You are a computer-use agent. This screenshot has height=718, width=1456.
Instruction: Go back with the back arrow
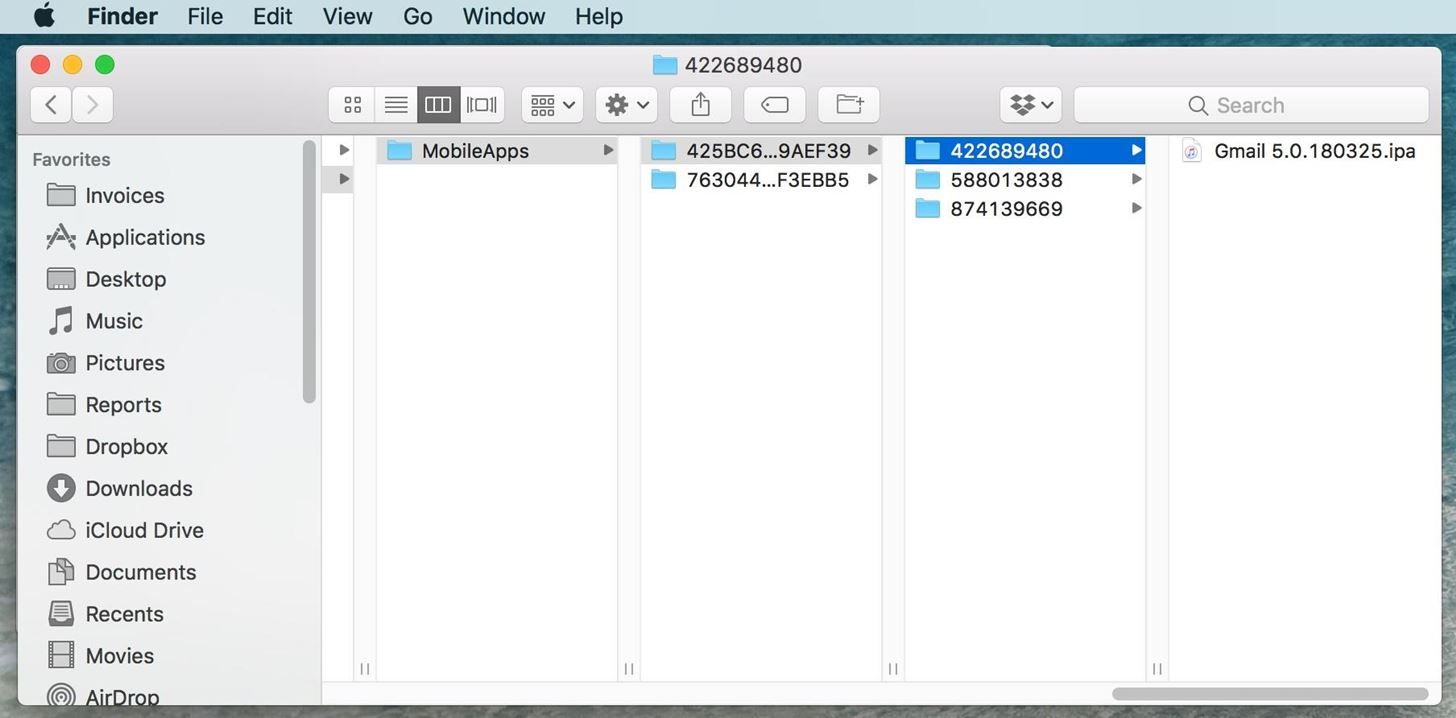(51, 105)
